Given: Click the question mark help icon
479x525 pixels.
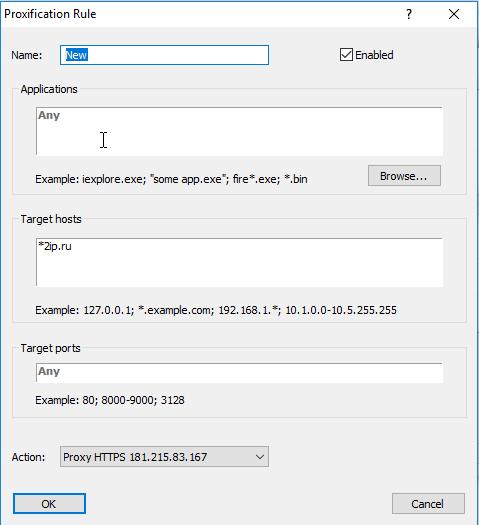Looking at the screenshot, I should [x=409, y=14].
